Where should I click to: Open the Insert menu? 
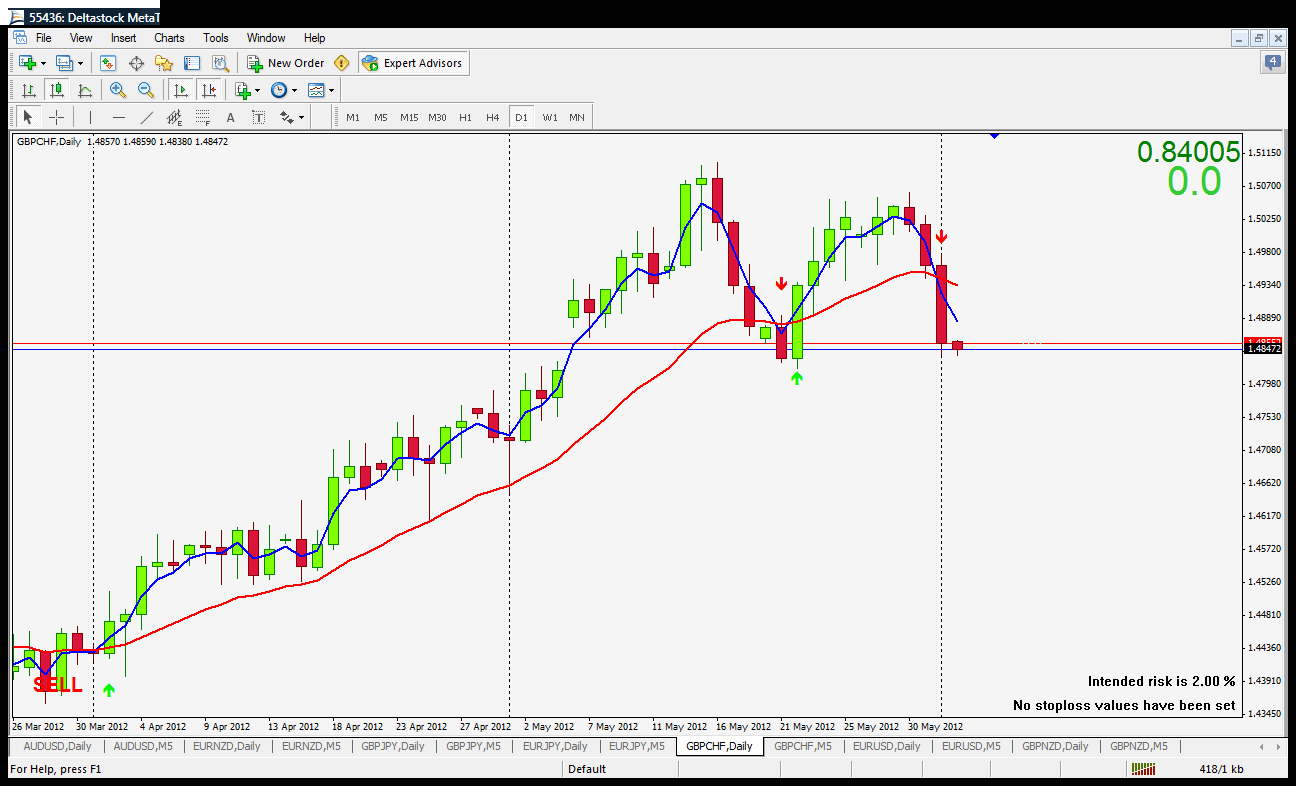click(124, 38)
